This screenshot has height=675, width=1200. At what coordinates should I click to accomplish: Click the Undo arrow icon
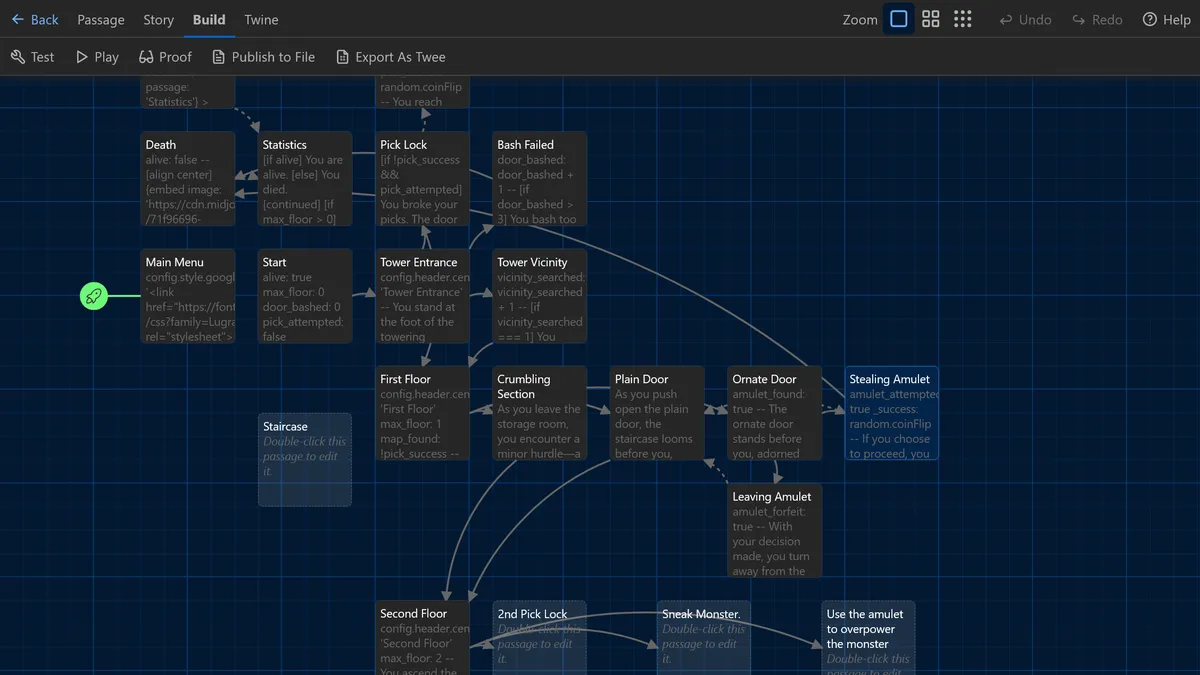1003,19
